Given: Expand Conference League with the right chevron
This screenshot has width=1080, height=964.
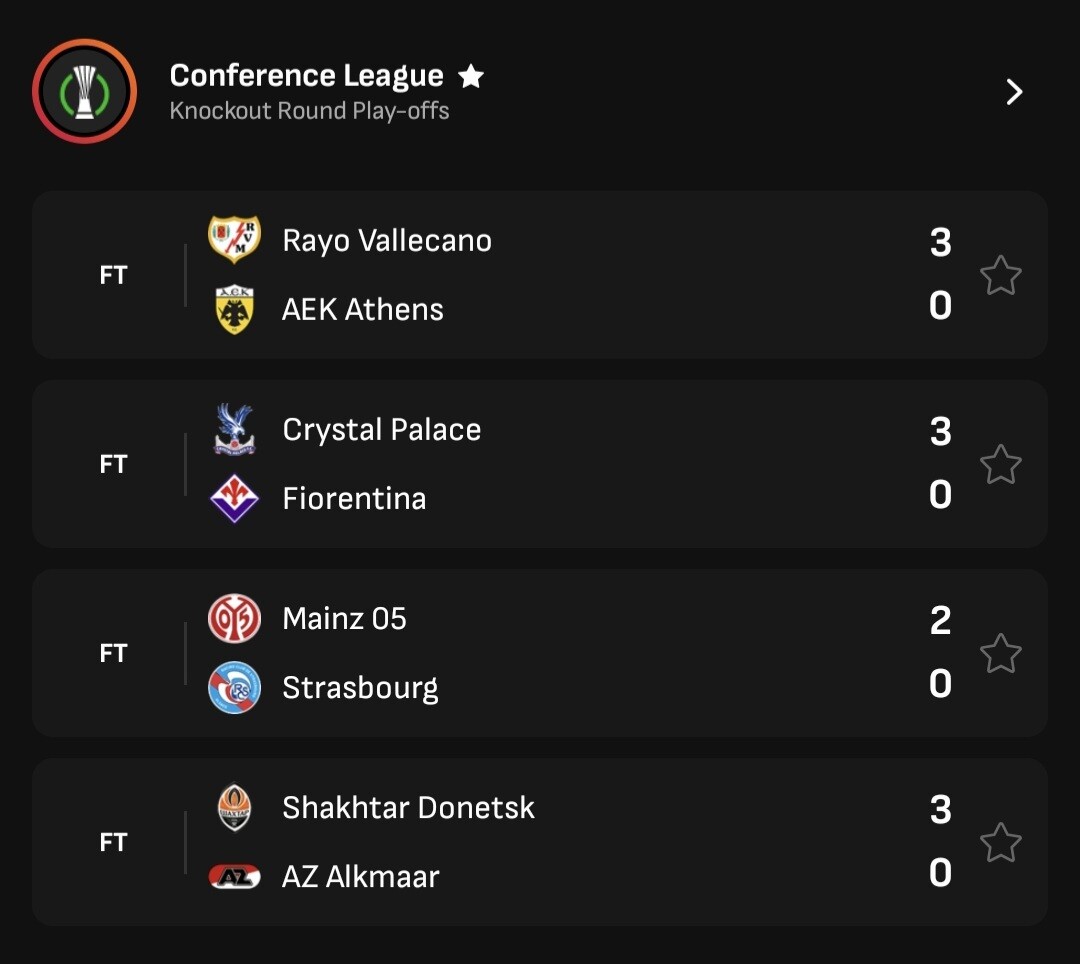Looking at the screenshot, I should pos(1014,92).
